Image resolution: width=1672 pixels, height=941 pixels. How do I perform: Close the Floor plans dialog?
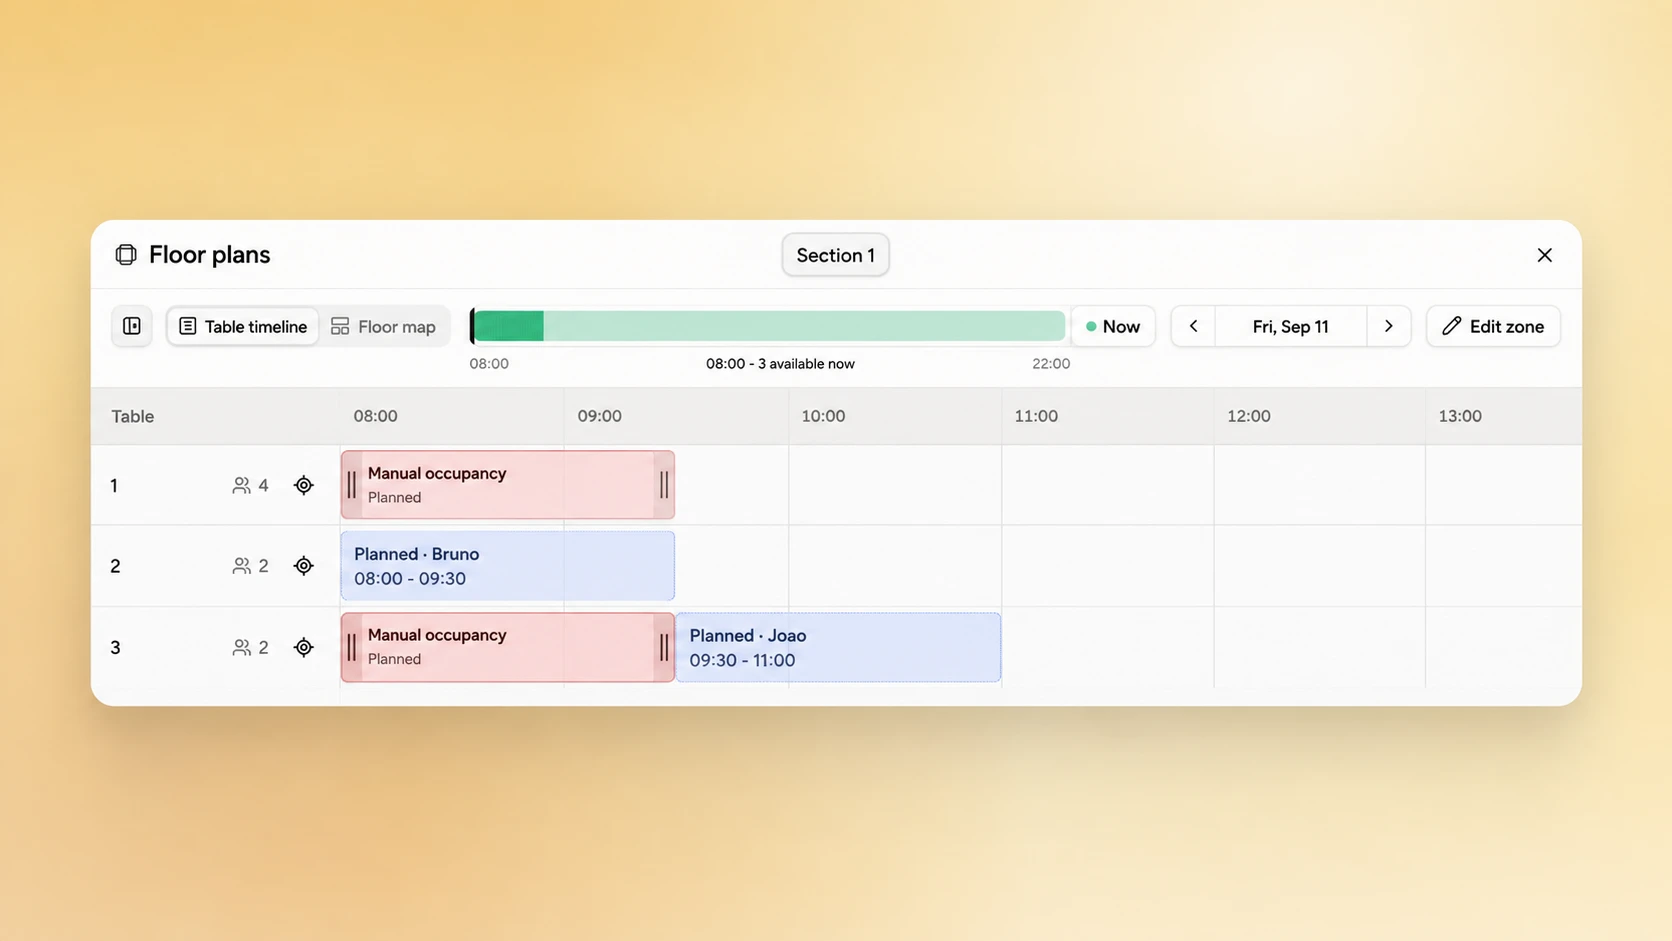pos(1544,255)
